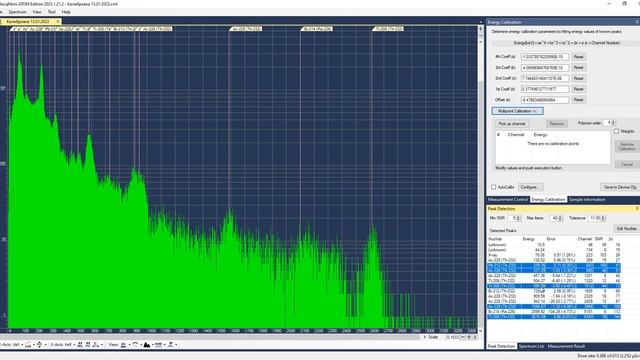
Task: Open the Y-Axis unit dropdown
Action: point(22,344)
